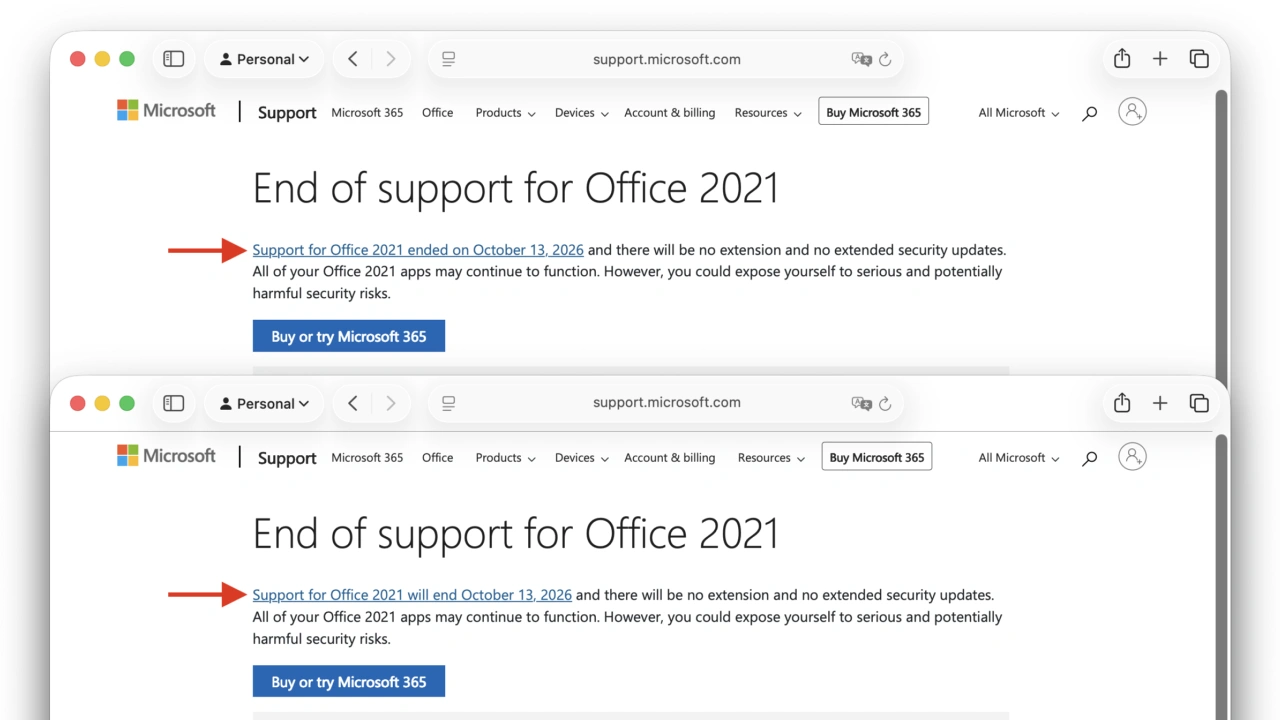
Task: Toggle sidebar in the upper Safari window
Action: (174, 59)
